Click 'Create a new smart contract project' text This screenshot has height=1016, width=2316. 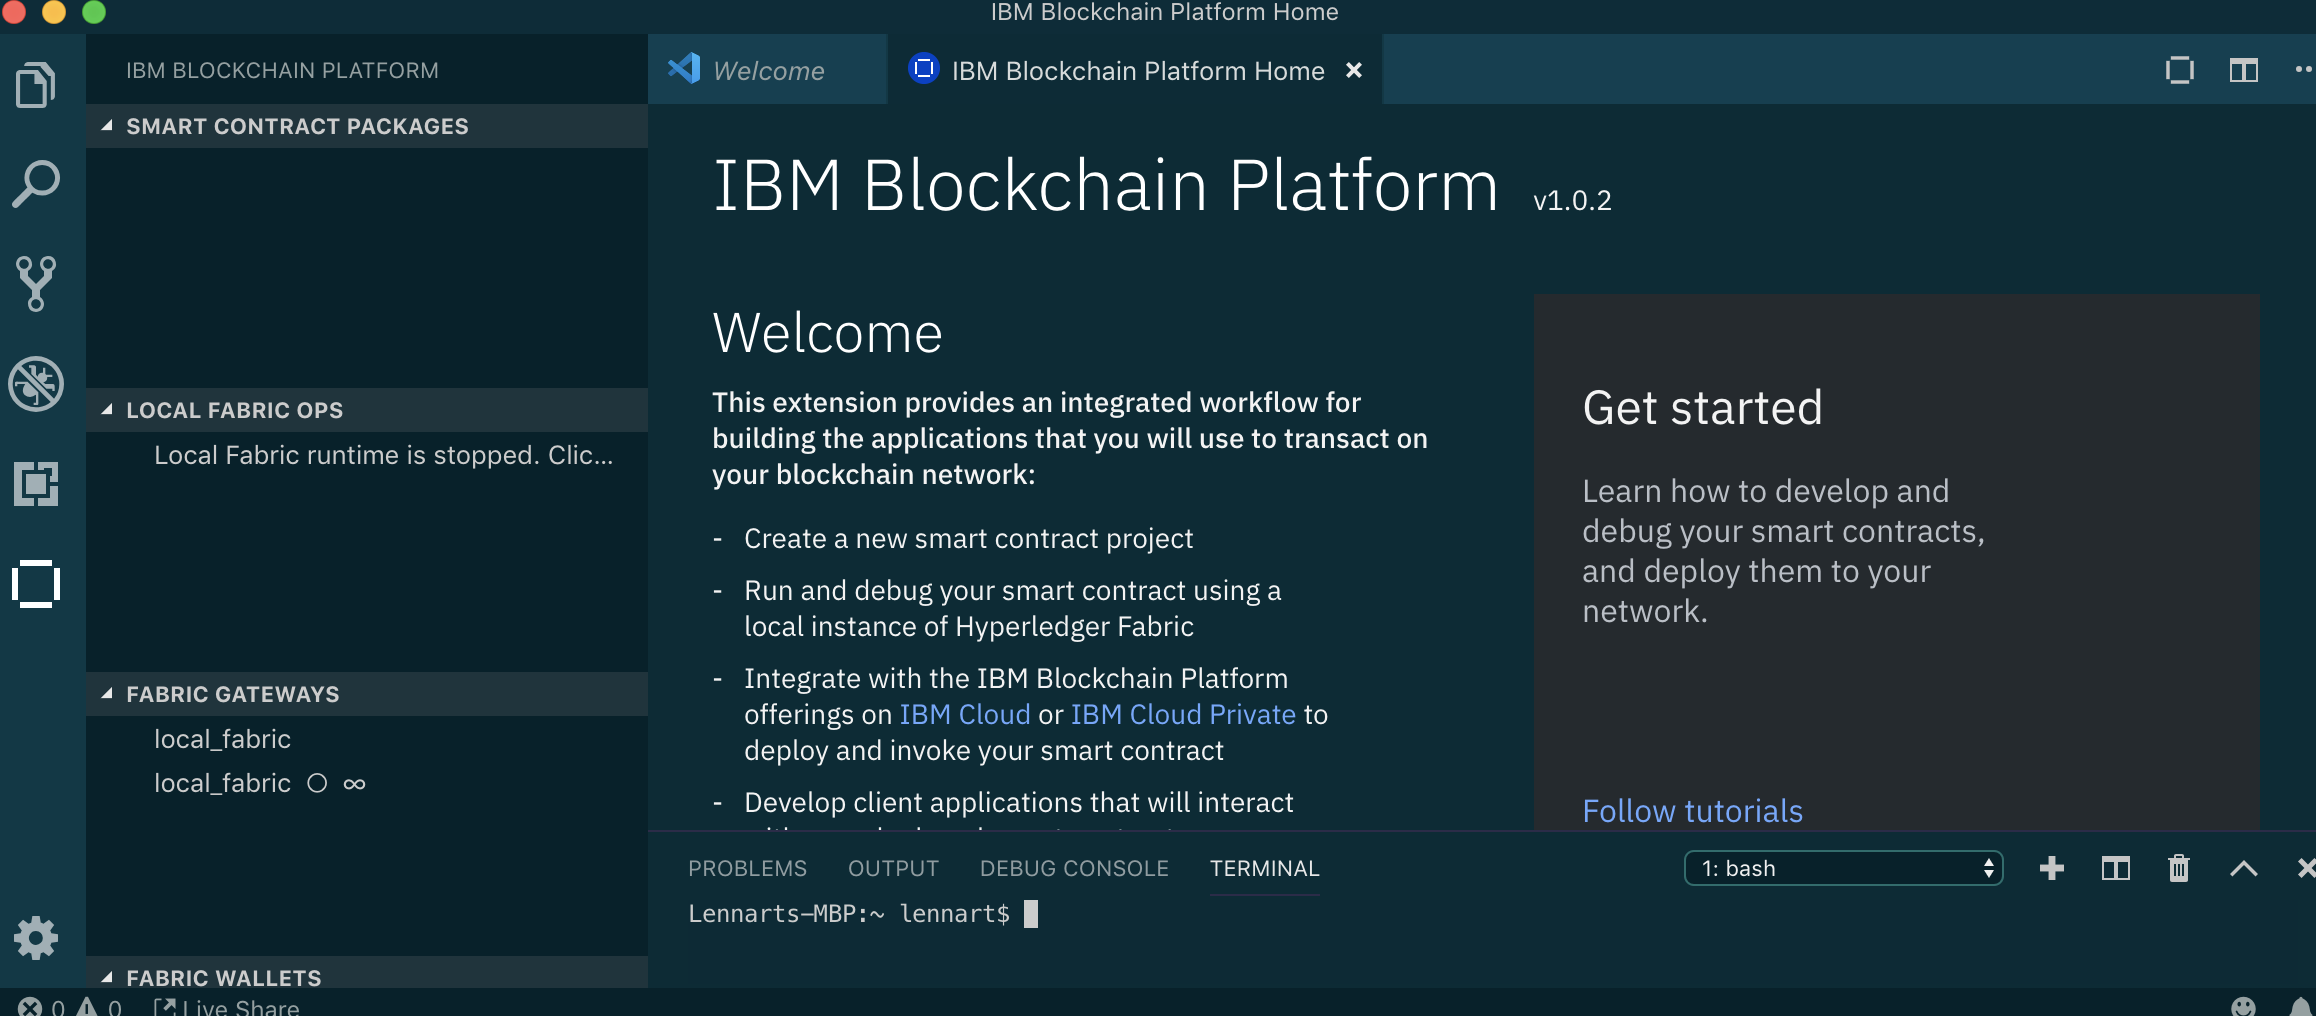(x=968, y=538)
